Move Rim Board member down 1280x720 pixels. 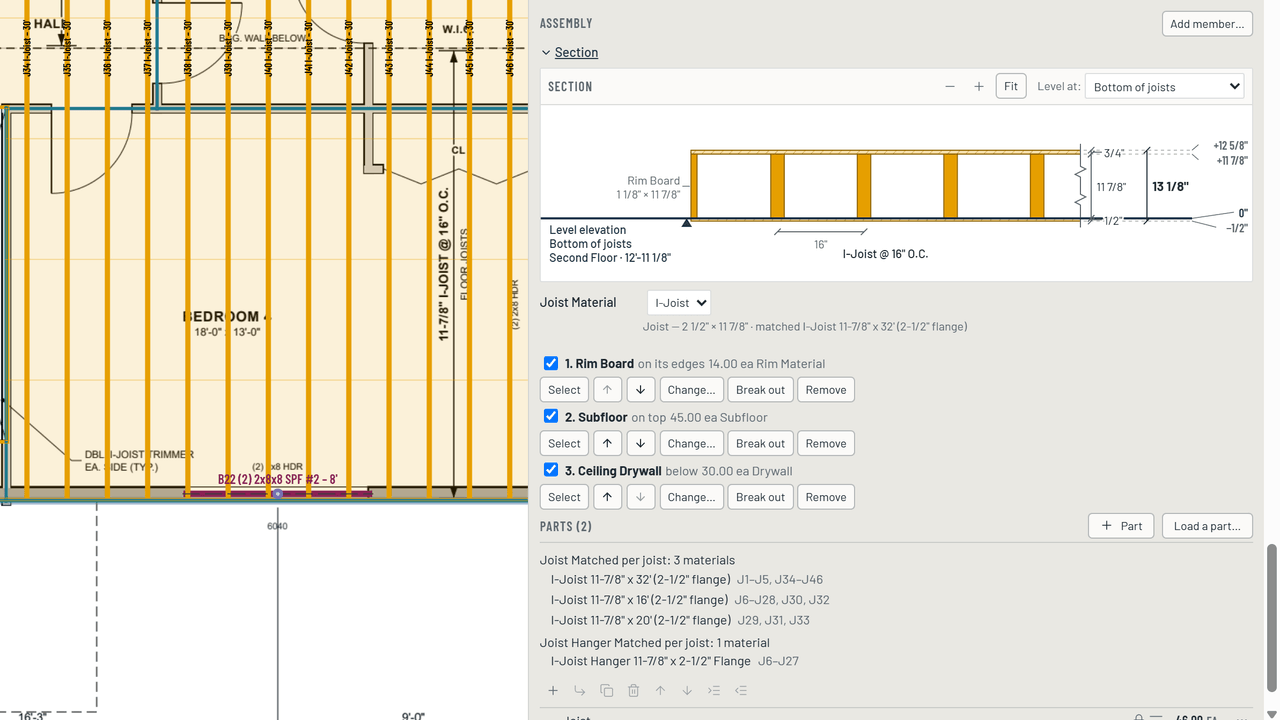(640, 390)
